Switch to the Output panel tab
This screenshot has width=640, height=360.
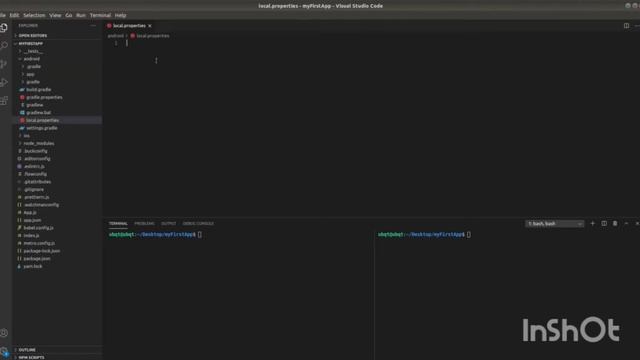click(169, 224)
